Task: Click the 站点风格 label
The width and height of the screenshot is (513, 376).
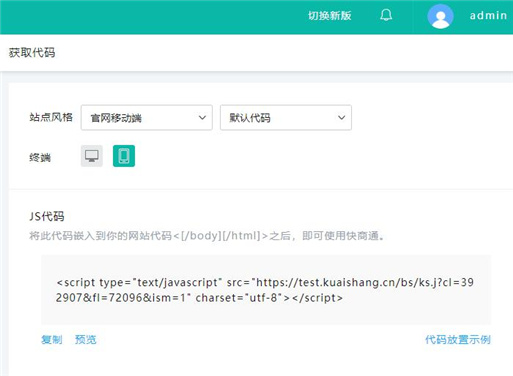Action: click(x=51, y=117)
